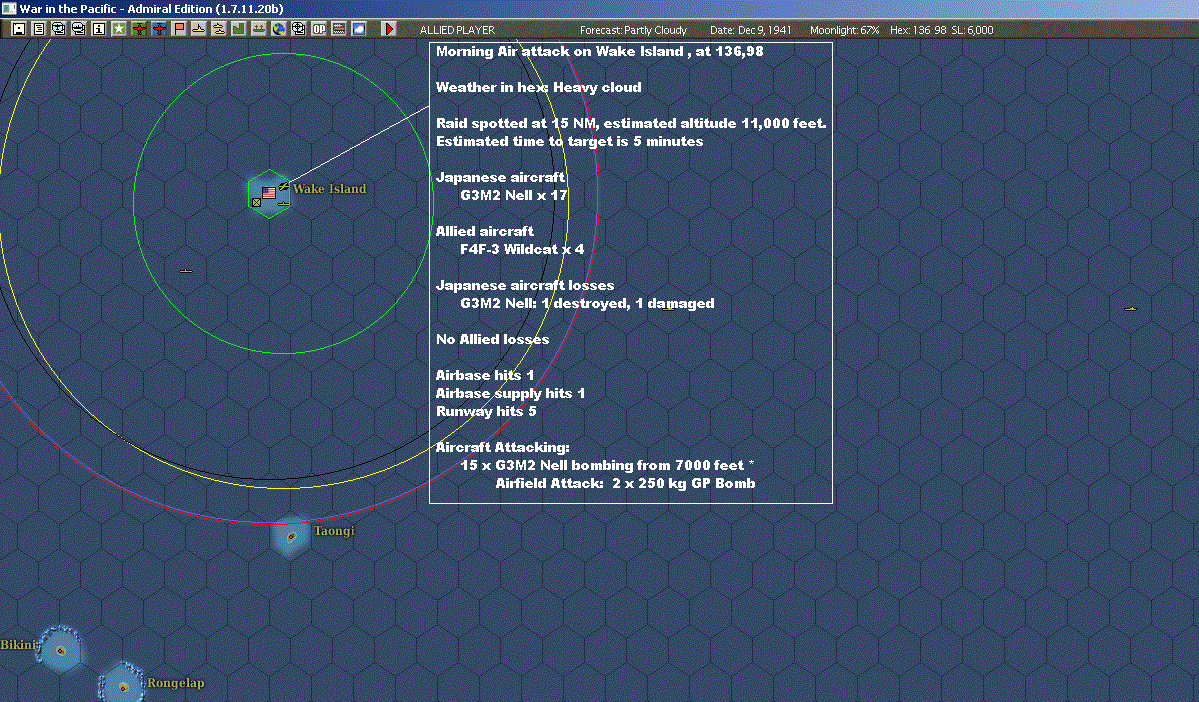Select the Rongelap atoll hex

tap(122, 684)
